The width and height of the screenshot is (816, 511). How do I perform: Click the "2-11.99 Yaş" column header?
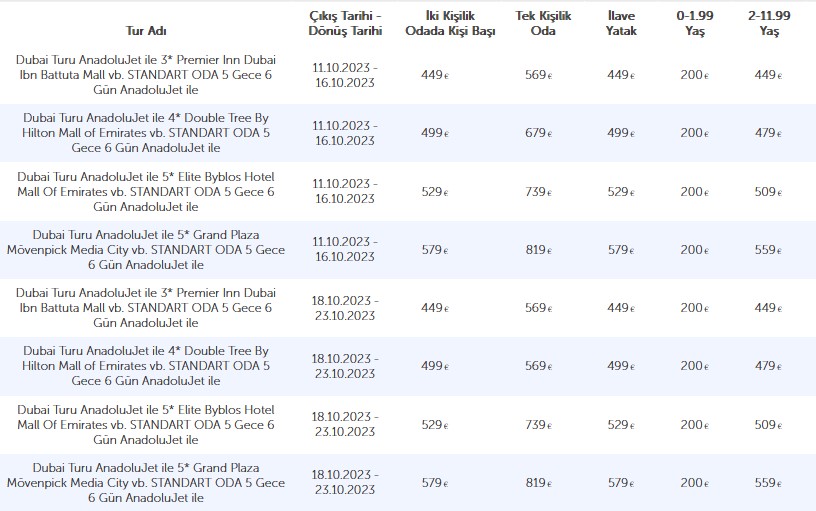tap(769, 23)
